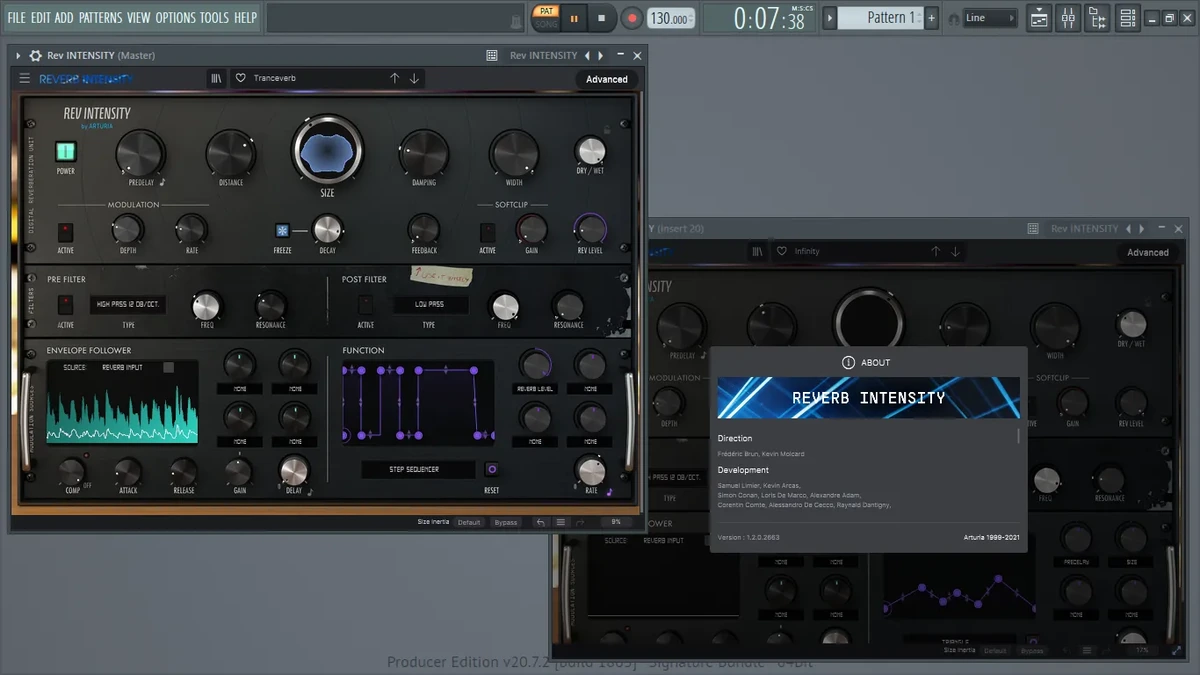Viewport: 1200px width, 675px height.
Task: Open the OPTIONS menu
Action: point(176,17)
